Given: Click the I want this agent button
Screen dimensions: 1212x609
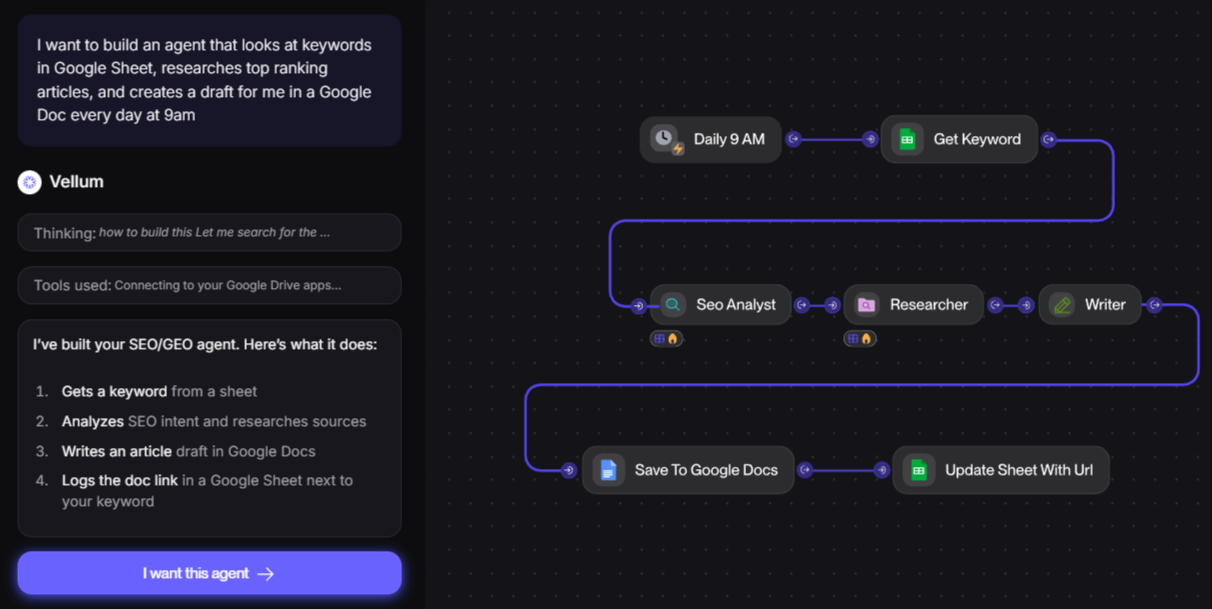Looking at the screenshot, I should 209,572.
